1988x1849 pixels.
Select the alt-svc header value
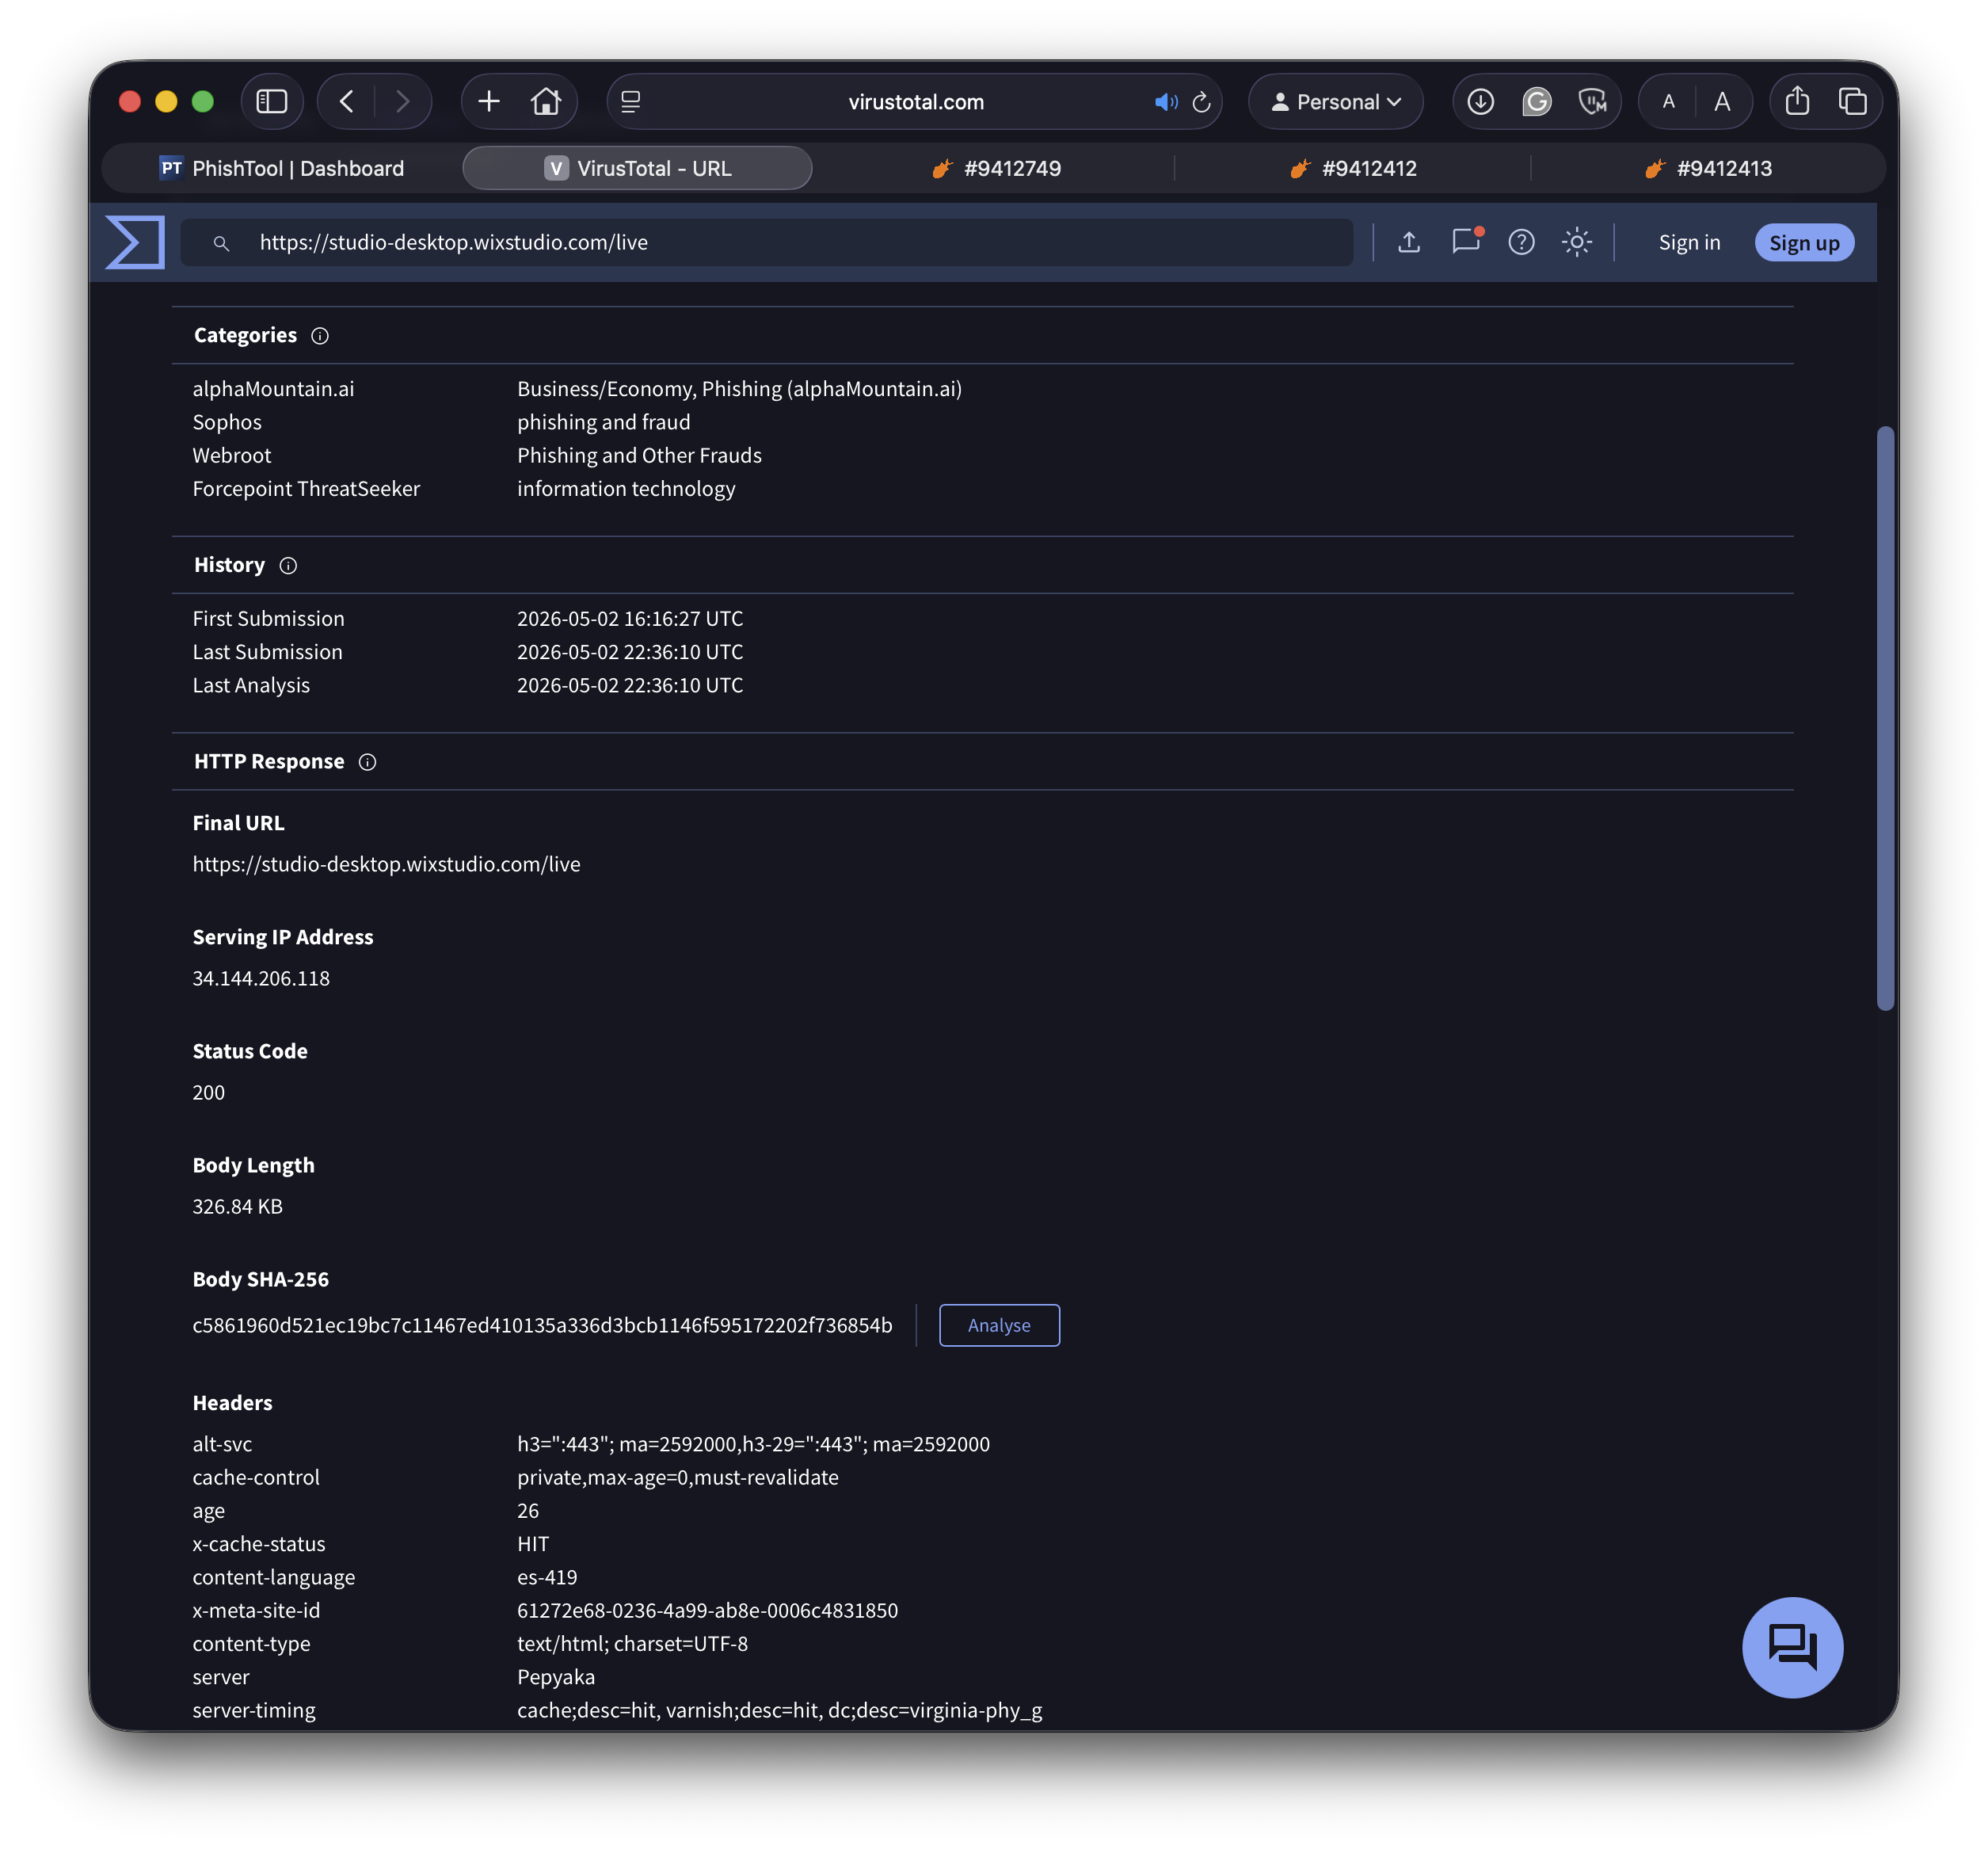tap(753, 1444)
